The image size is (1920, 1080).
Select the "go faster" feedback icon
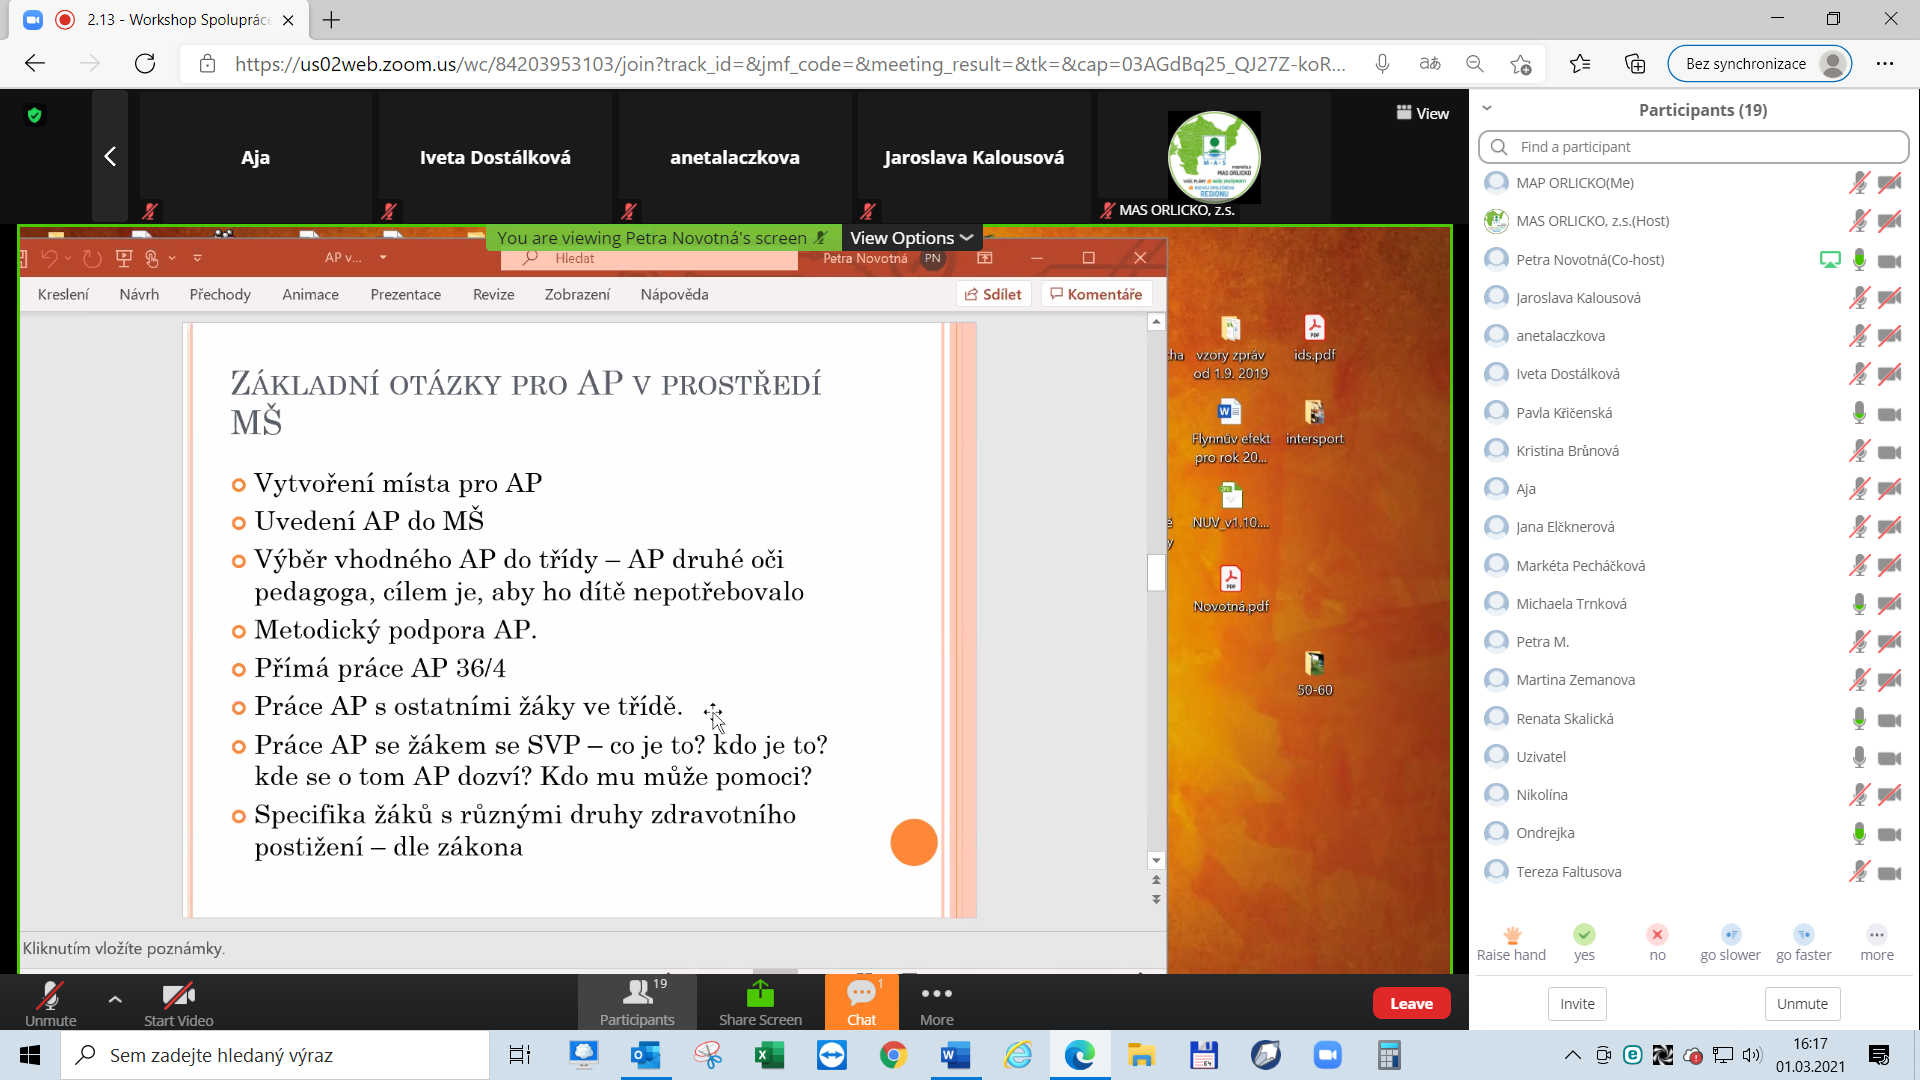[1804, 935]
